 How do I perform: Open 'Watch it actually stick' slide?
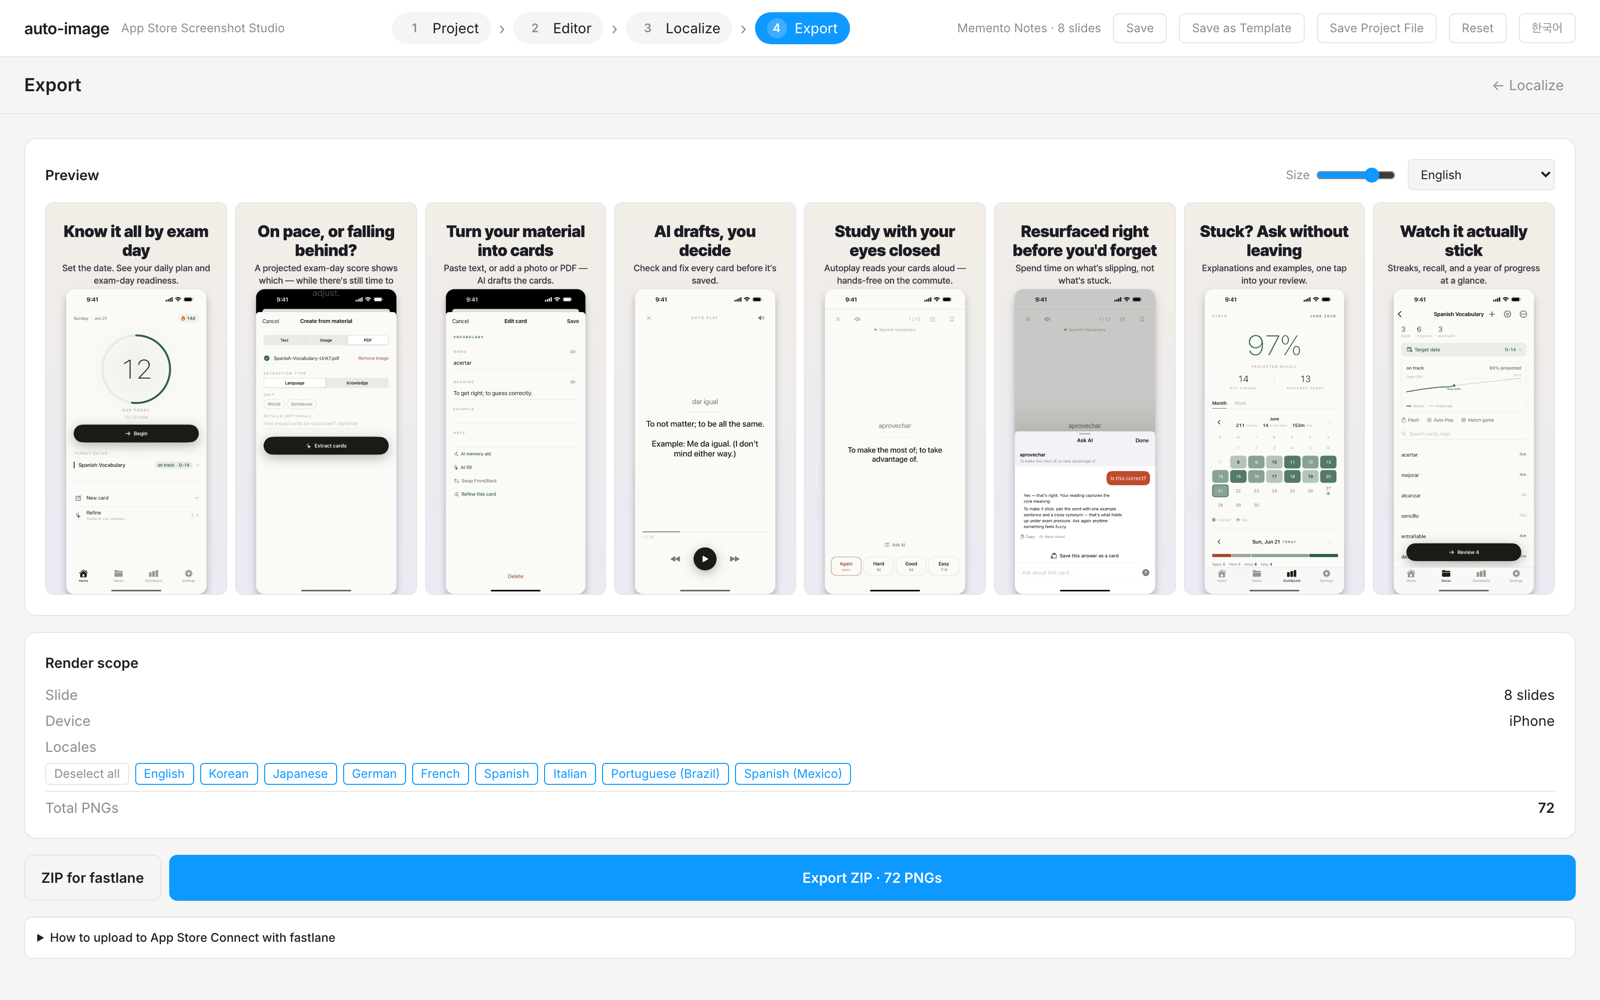(1464, 398)
